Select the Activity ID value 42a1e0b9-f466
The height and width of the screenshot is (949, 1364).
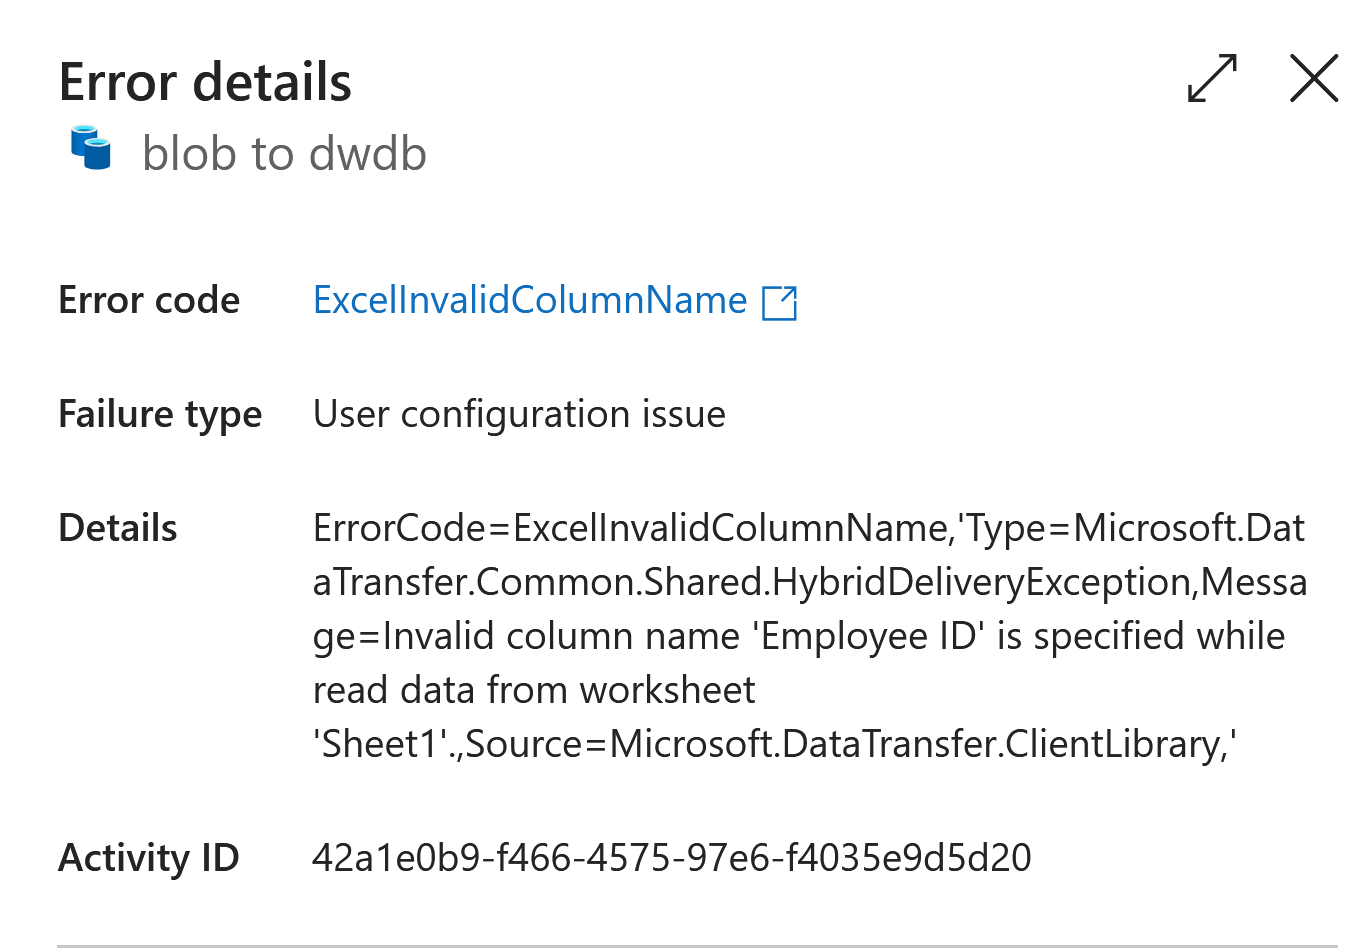pyautogui.click(x=671, y=858)
